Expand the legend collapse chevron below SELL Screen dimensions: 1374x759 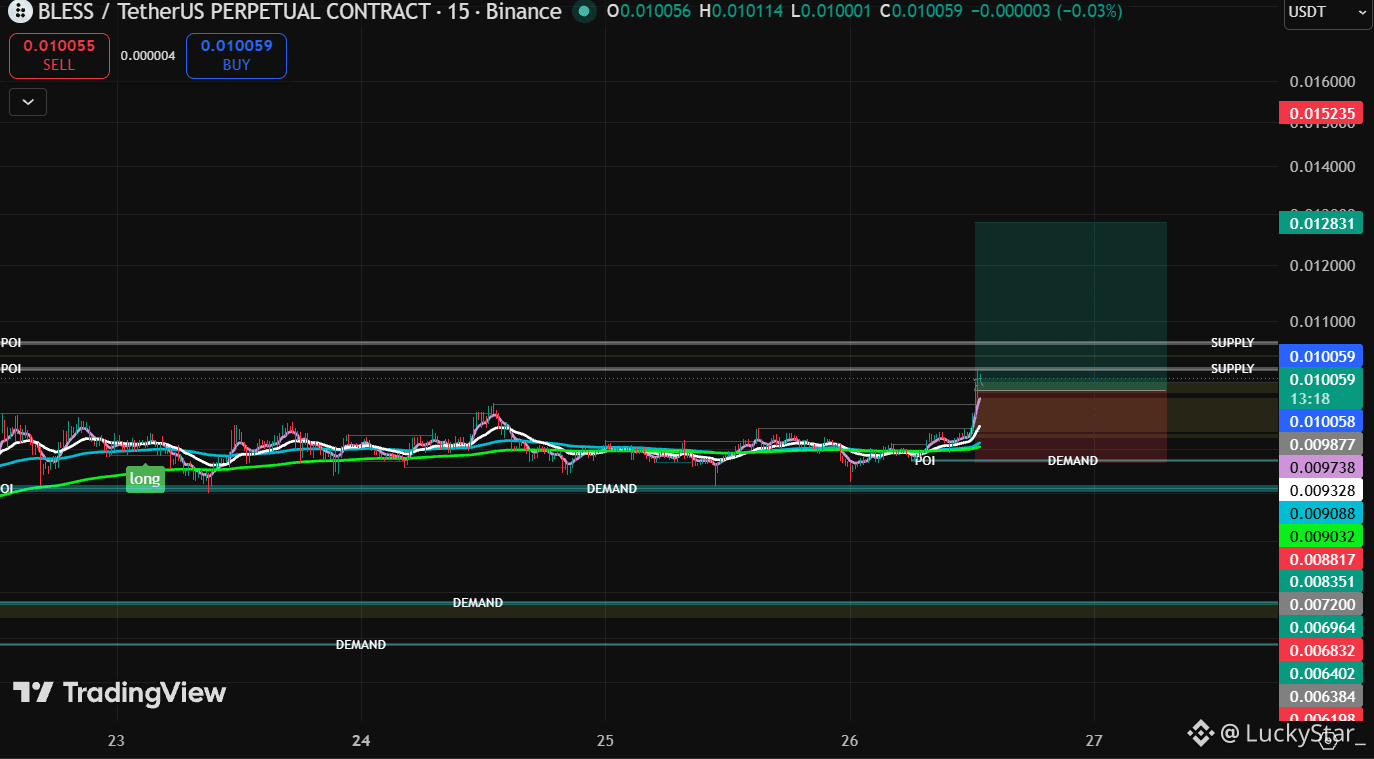(28, 102)
